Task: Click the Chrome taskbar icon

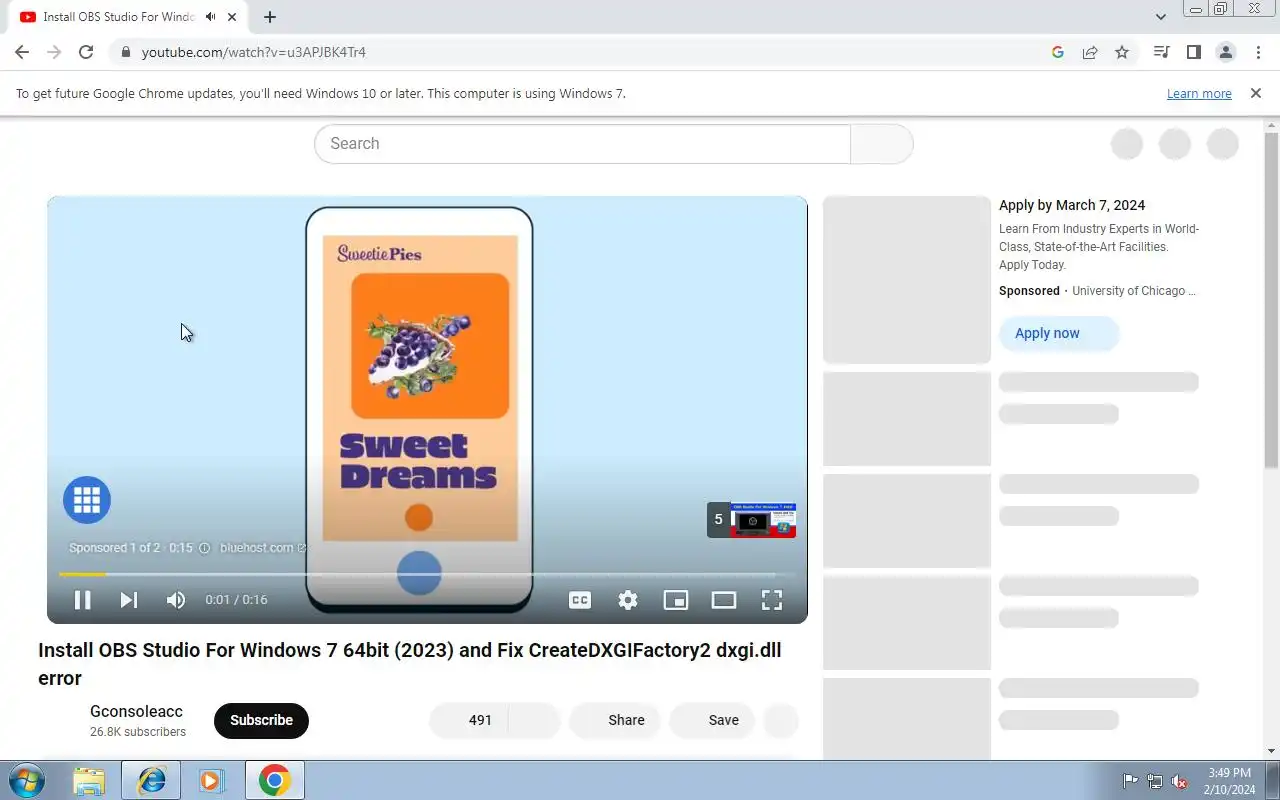Action: click(x=274, y=780)
